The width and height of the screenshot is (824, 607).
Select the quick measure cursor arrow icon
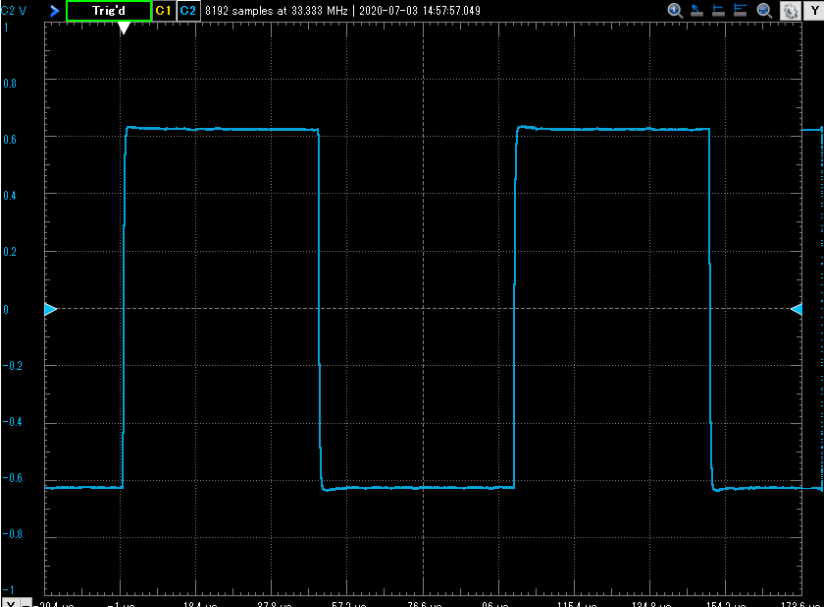pyautogui.click(x=697, y=11)
